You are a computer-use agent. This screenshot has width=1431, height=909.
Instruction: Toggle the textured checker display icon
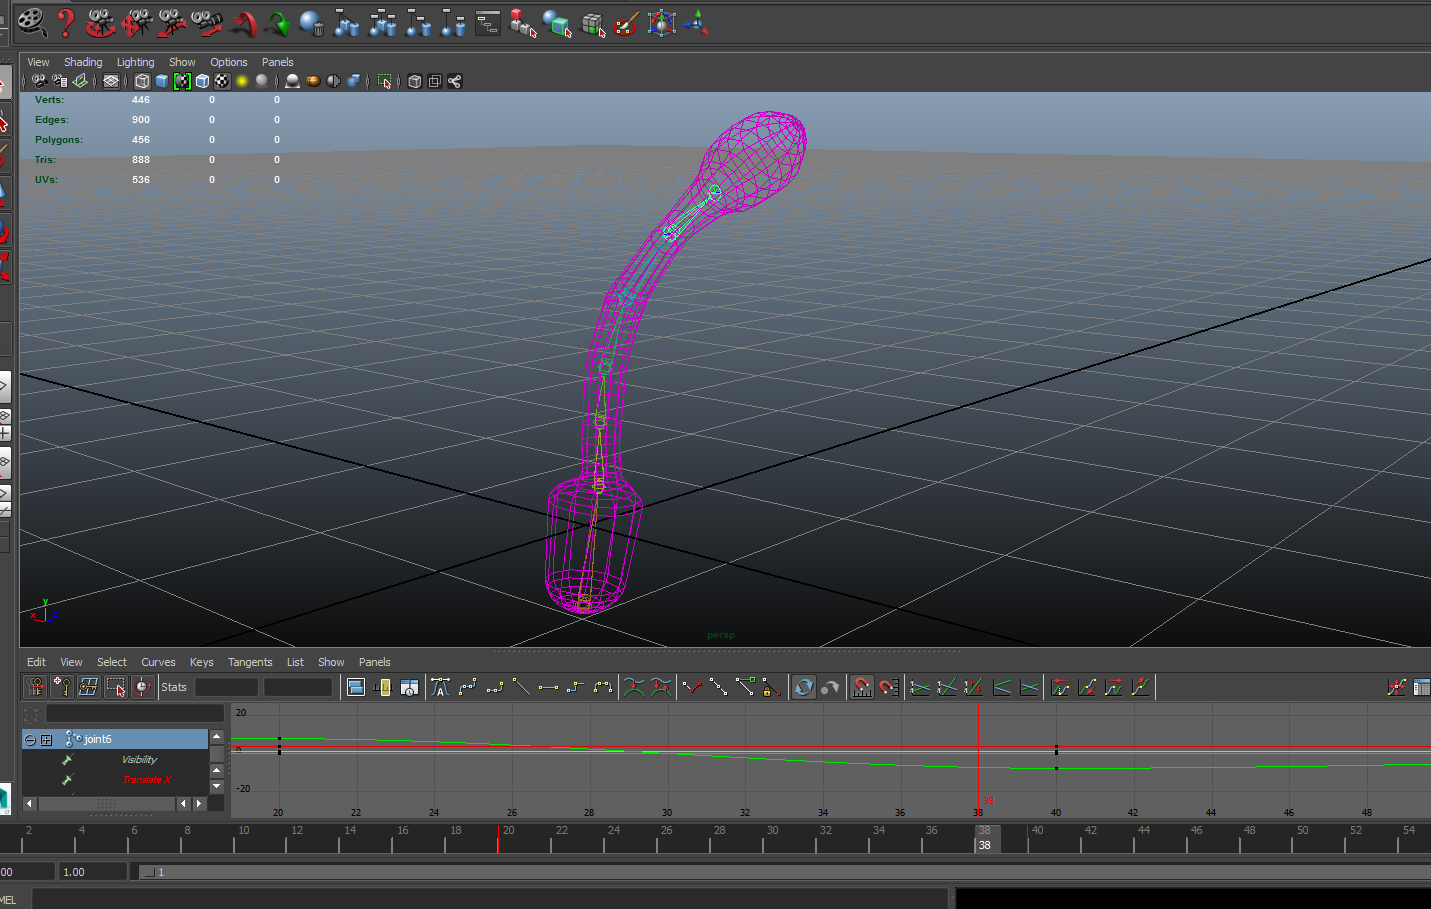[222, 81]
